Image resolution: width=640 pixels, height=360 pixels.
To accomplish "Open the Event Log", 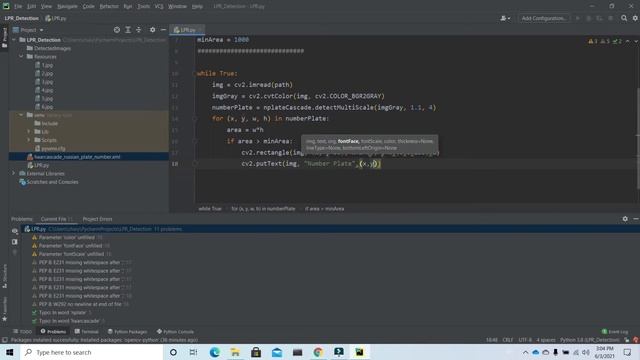I will (615, 331).
